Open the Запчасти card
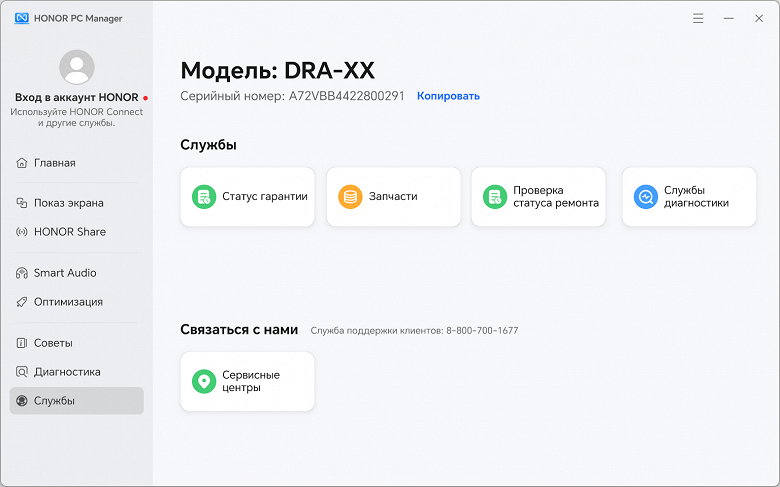Screen dimensions: 780x487 pos(393,197)
